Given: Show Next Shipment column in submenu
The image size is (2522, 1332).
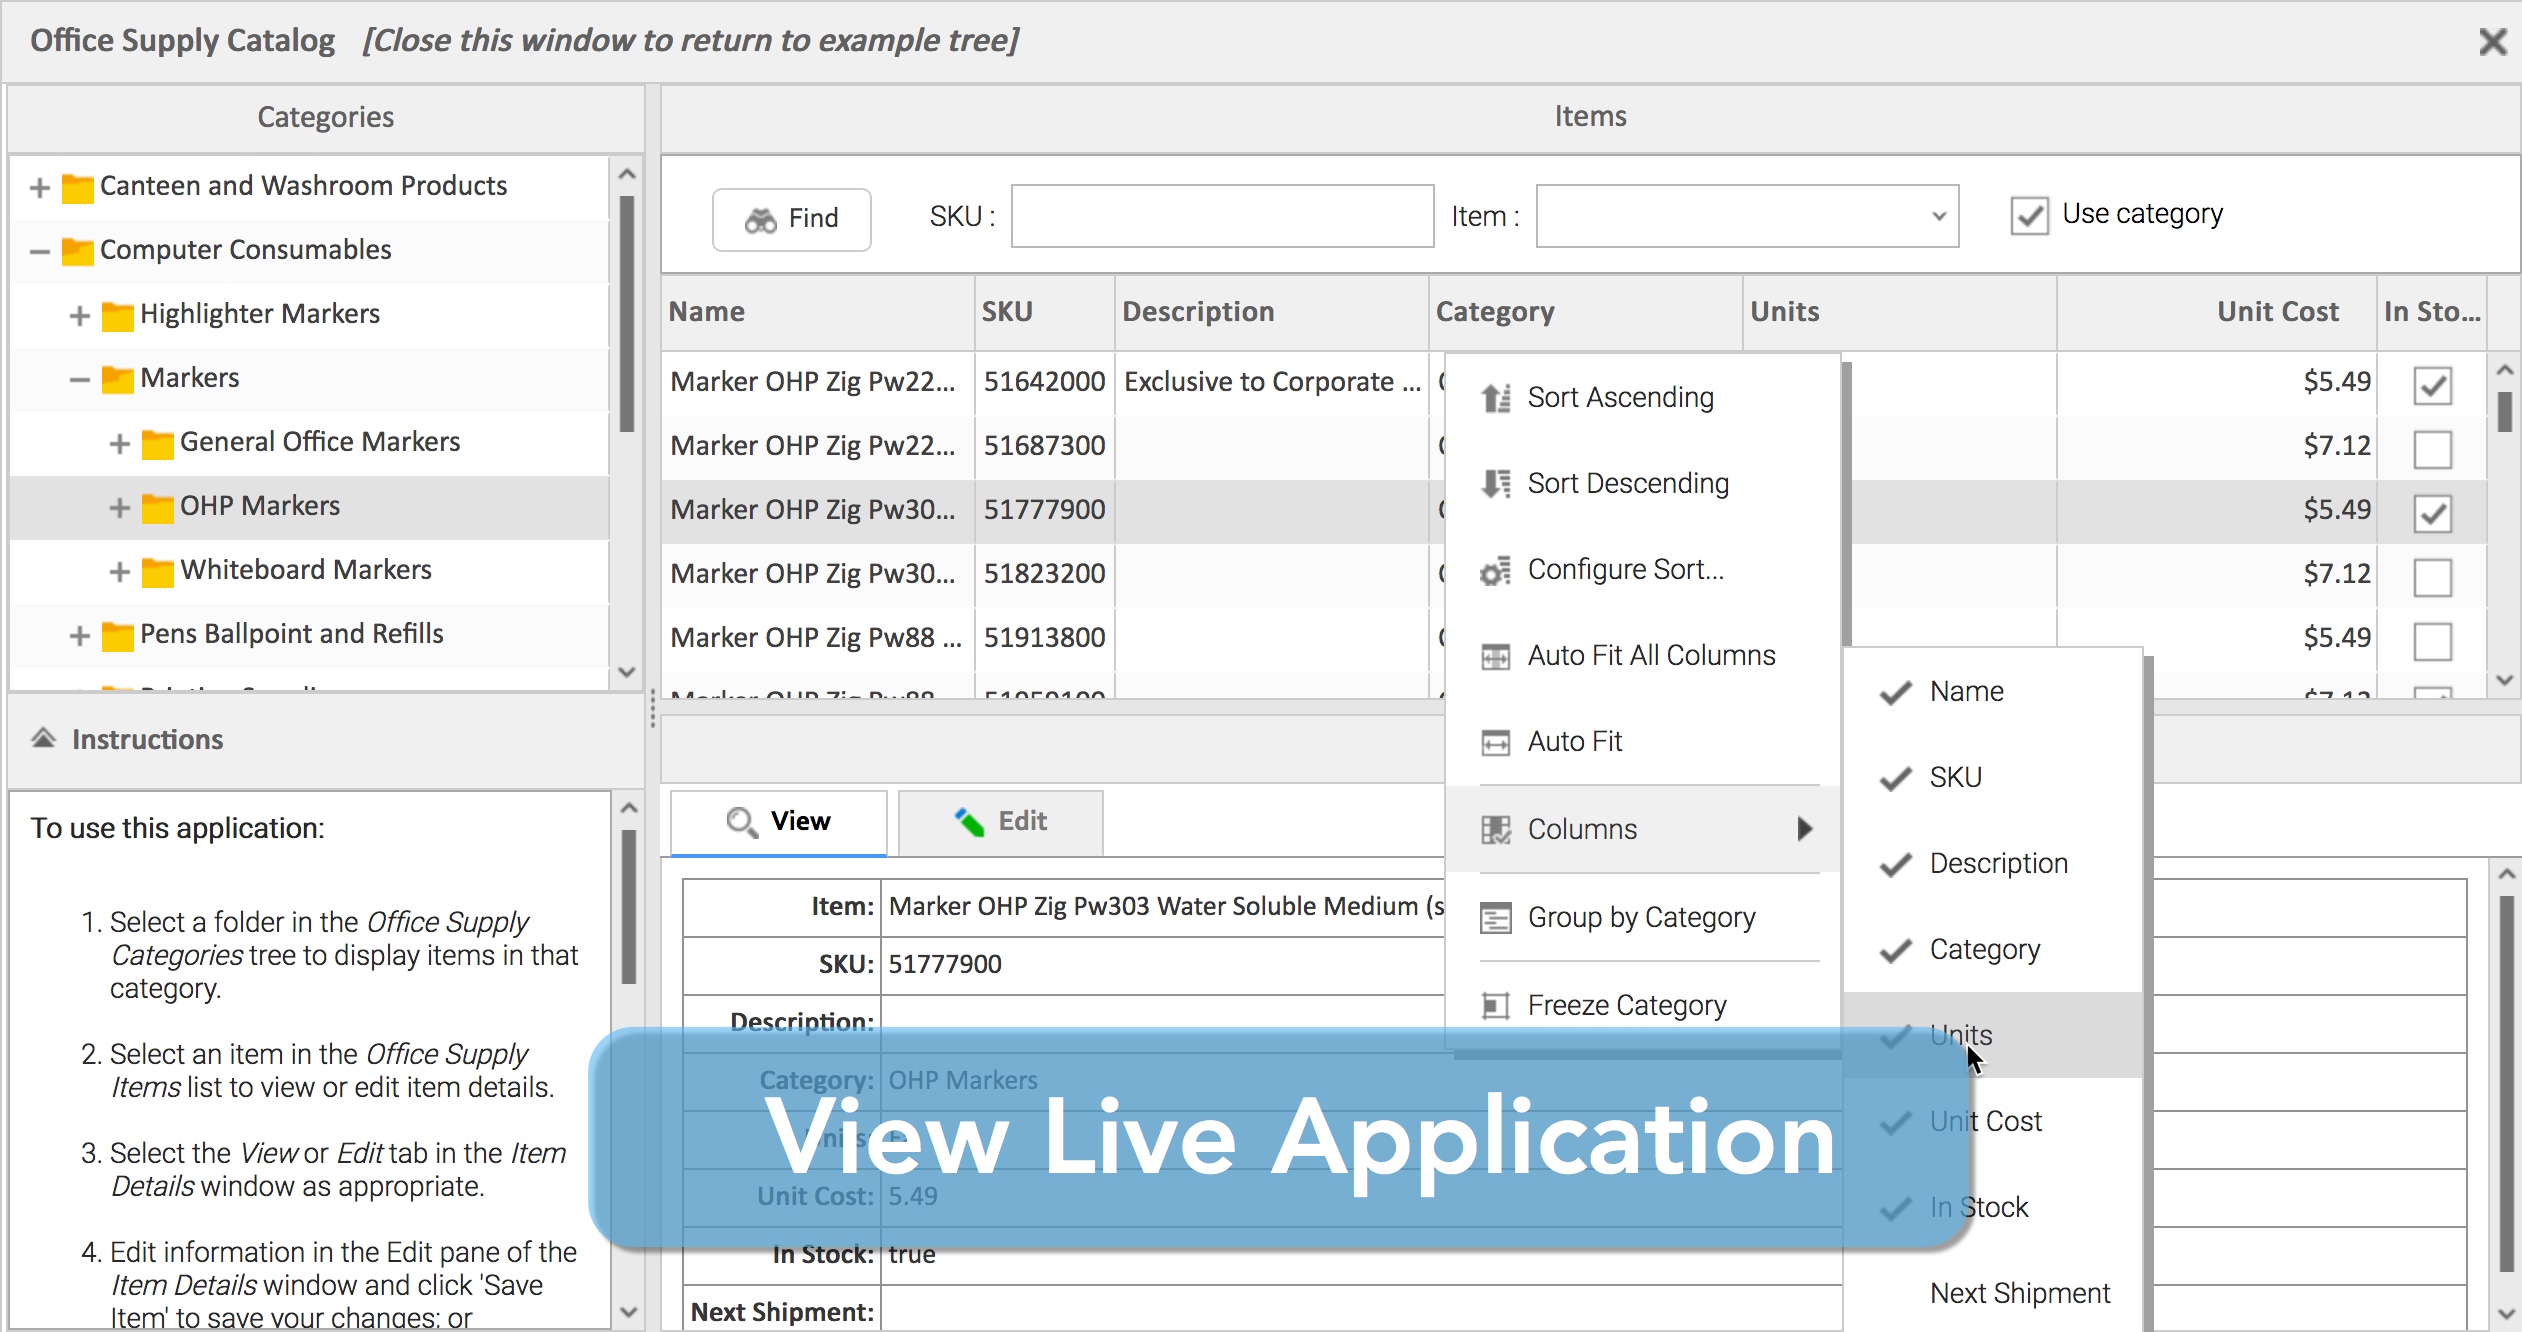Looking at the screenshot, I should coord(1994,1294).
